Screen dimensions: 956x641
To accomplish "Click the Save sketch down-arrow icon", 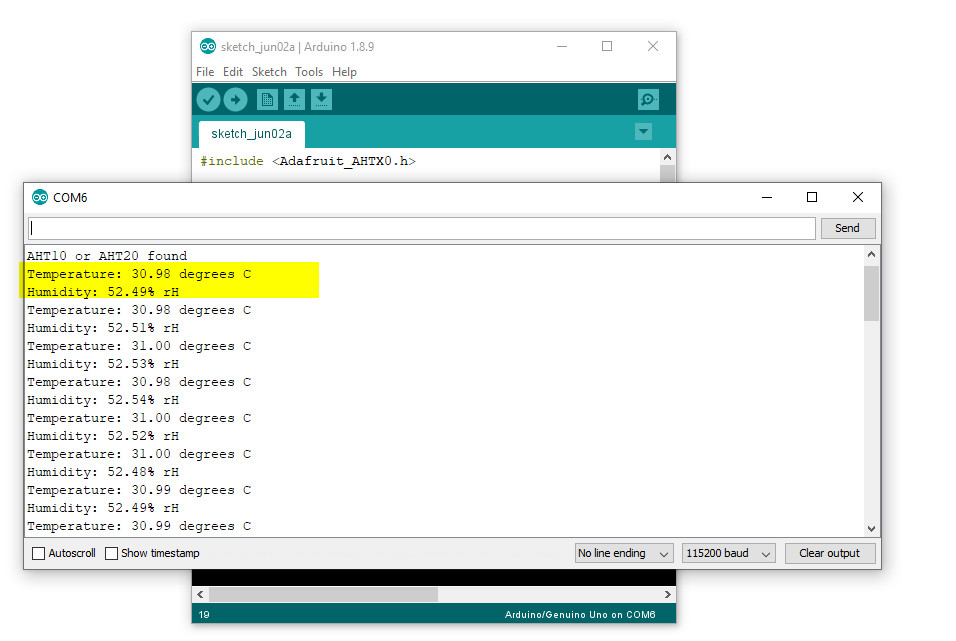I will [321, 99].
